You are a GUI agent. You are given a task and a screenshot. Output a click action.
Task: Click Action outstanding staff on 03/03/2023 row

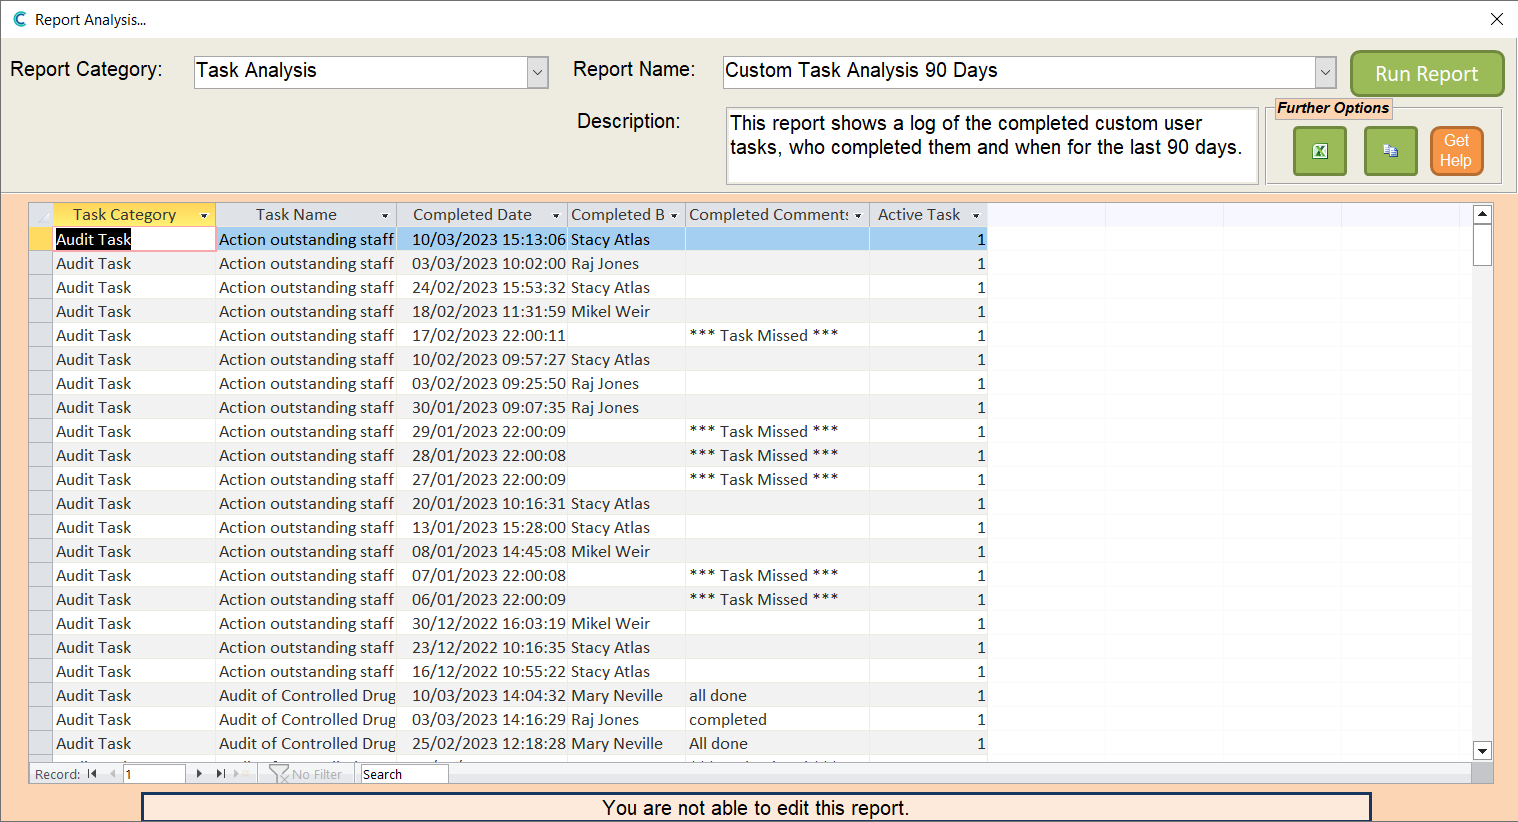click(x=306, y=263)
